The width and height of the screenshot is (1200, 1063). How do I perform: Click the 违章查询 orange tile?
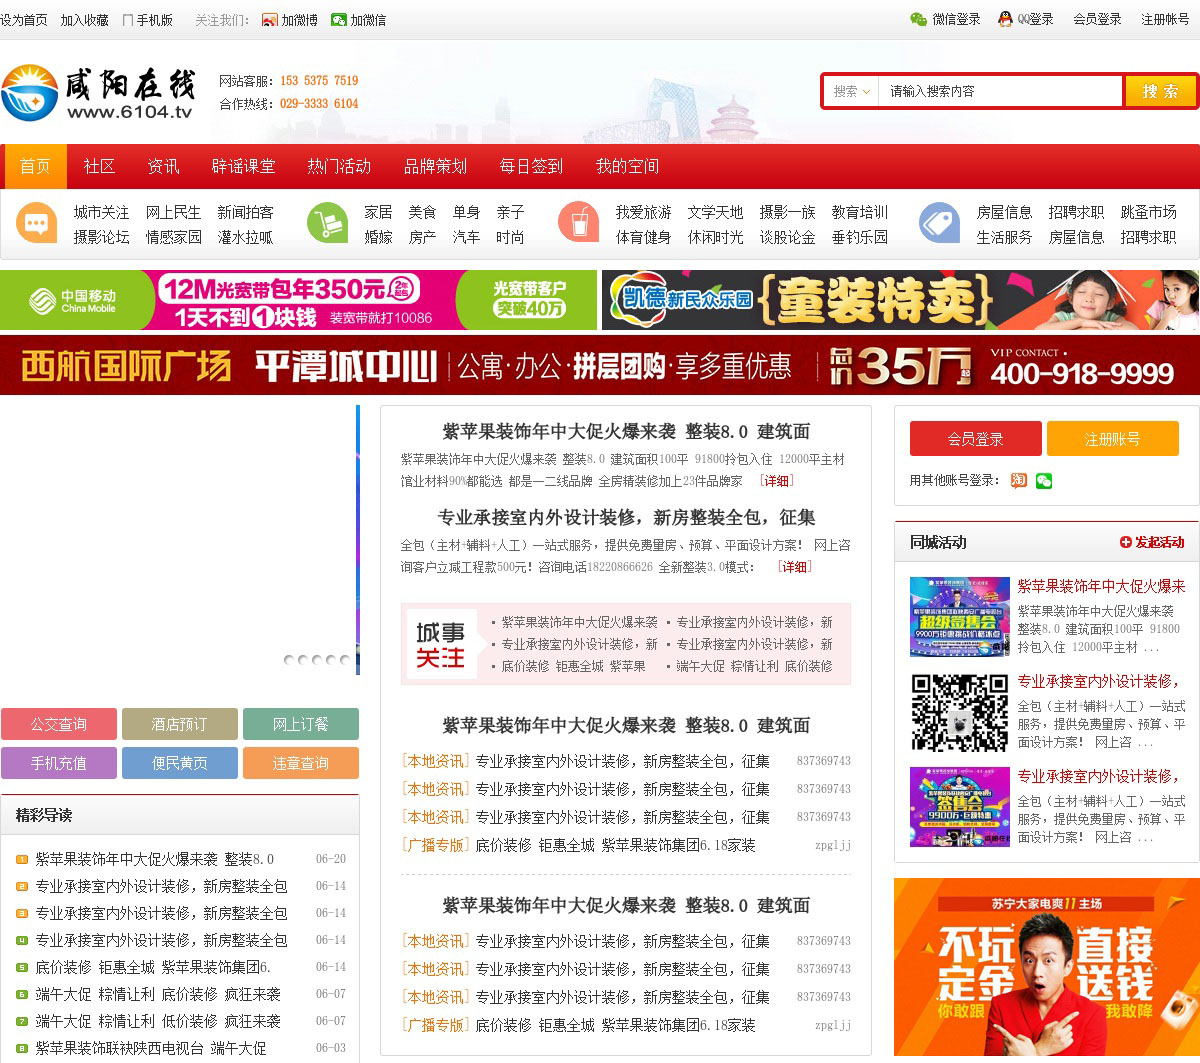point(300,763)
